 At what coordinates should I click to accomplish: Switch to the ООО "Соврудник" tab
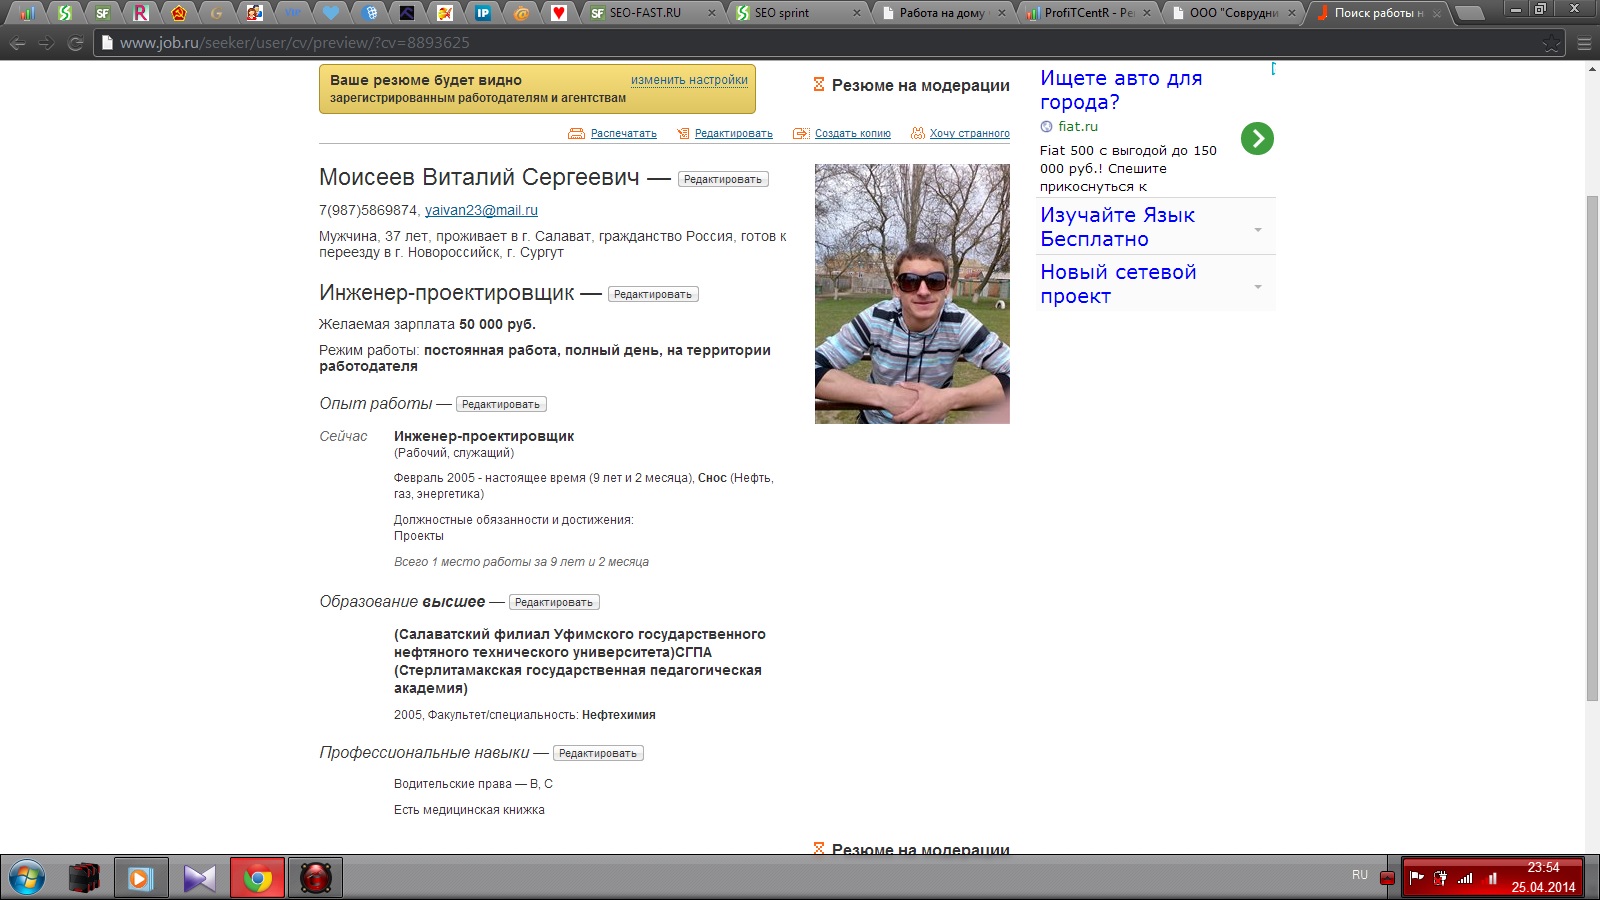tap(1232, 13)
